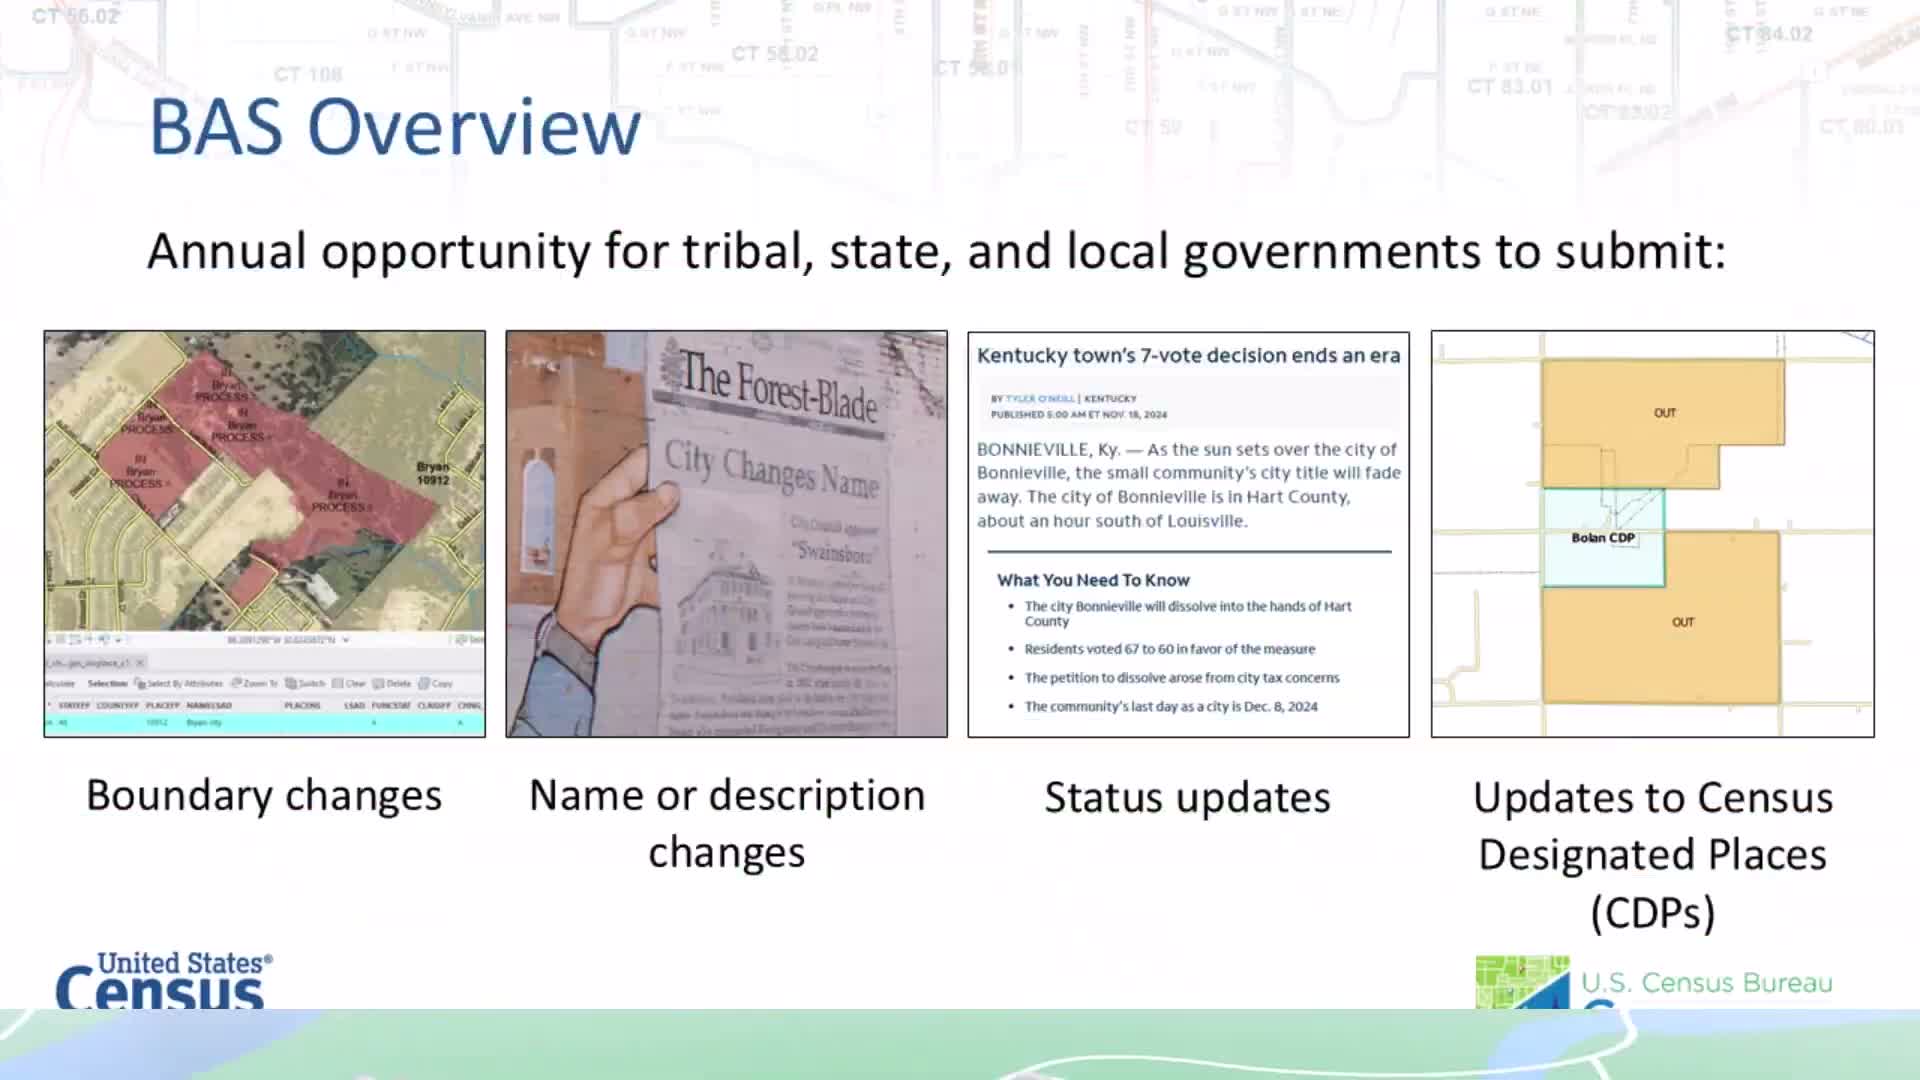Image resolution: width=1920 pixels, height=1080 pixels.
Task: Select the Boundary changes map thumbnail
Action: click(265, 480)
